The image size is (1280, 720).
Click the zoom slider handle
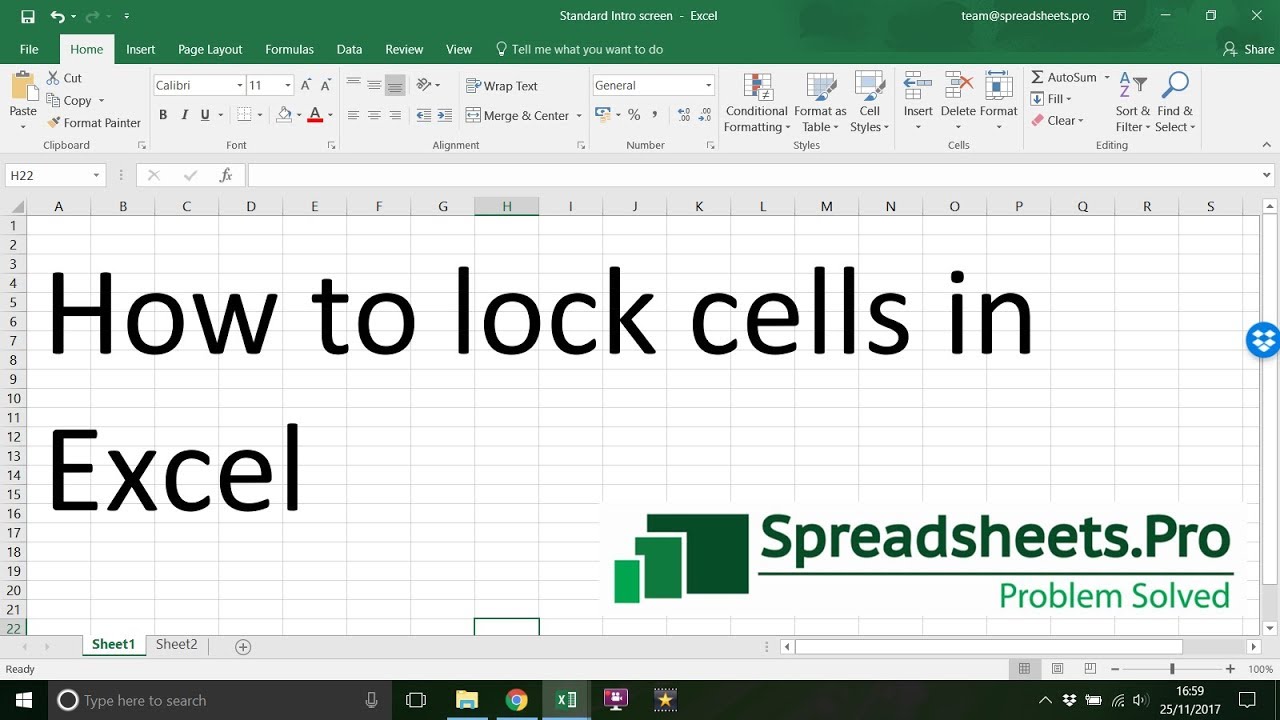1172,669
